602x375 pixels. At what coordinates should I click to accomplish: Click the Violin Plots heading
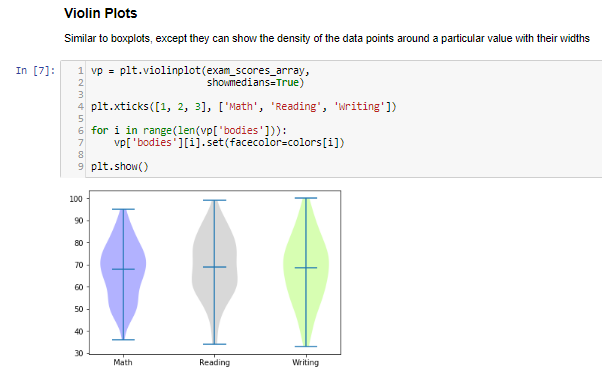coord(101,13)
